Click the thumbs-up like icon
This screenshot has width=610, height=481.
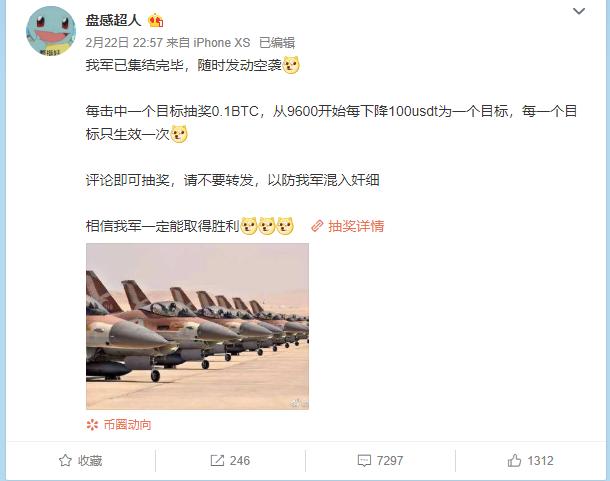514,460
